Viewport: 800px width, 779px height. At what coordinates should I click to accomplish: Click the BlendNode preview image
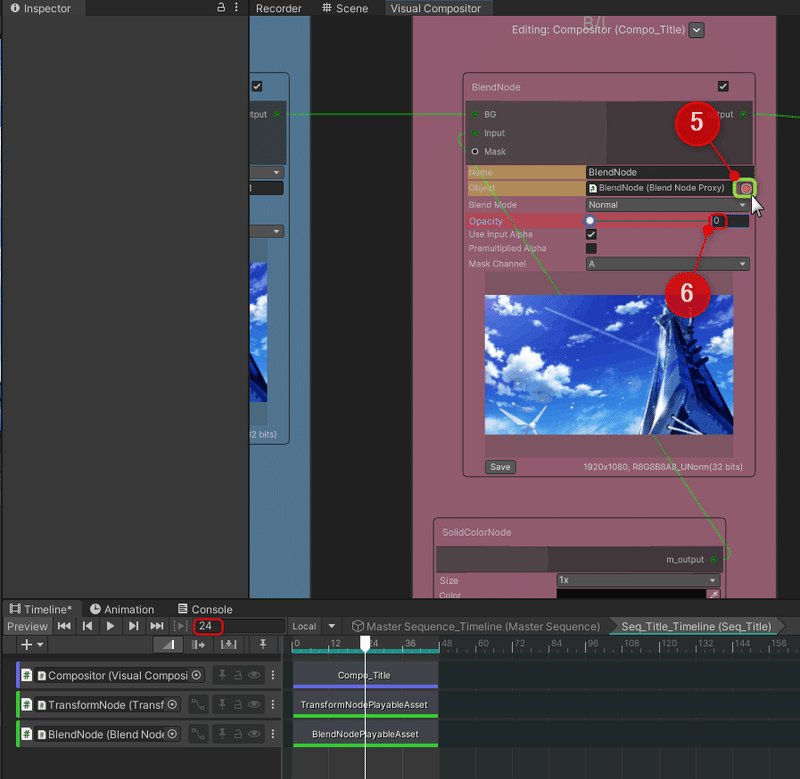[x=609, y=365]
